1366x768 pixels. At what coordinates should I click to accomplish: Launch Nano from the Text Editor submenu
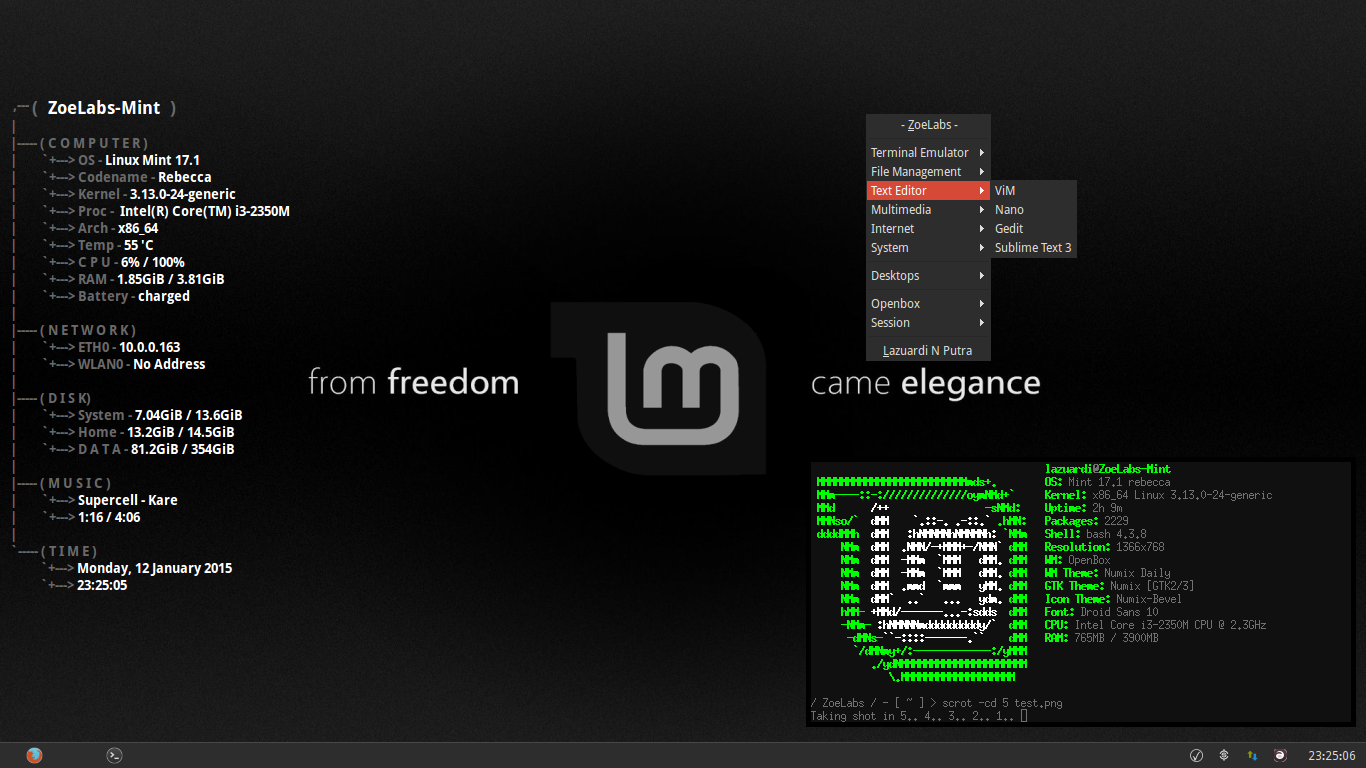coord(1034,210)
